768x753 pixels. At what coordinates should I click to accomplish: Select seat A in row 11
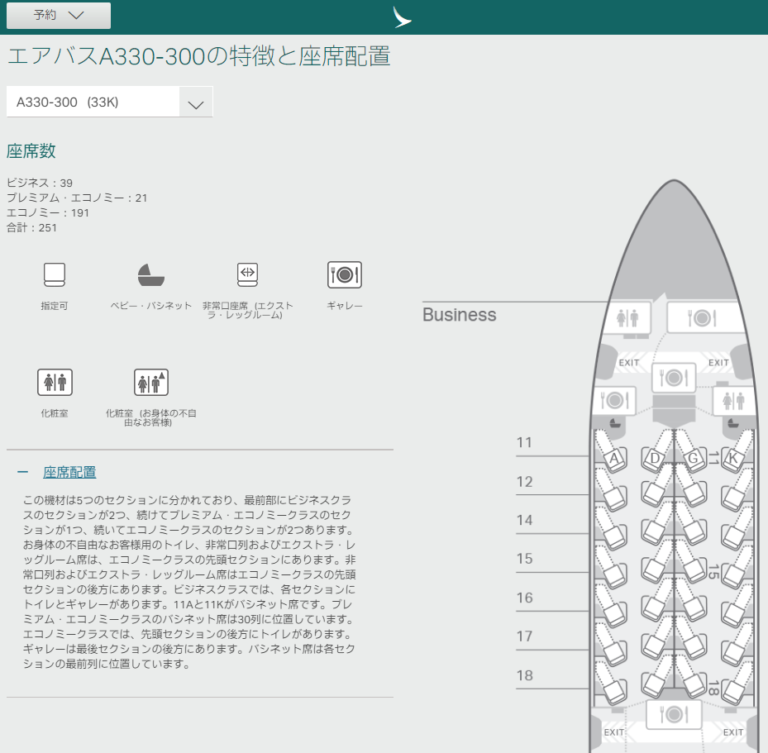click(x=614, y=458)
